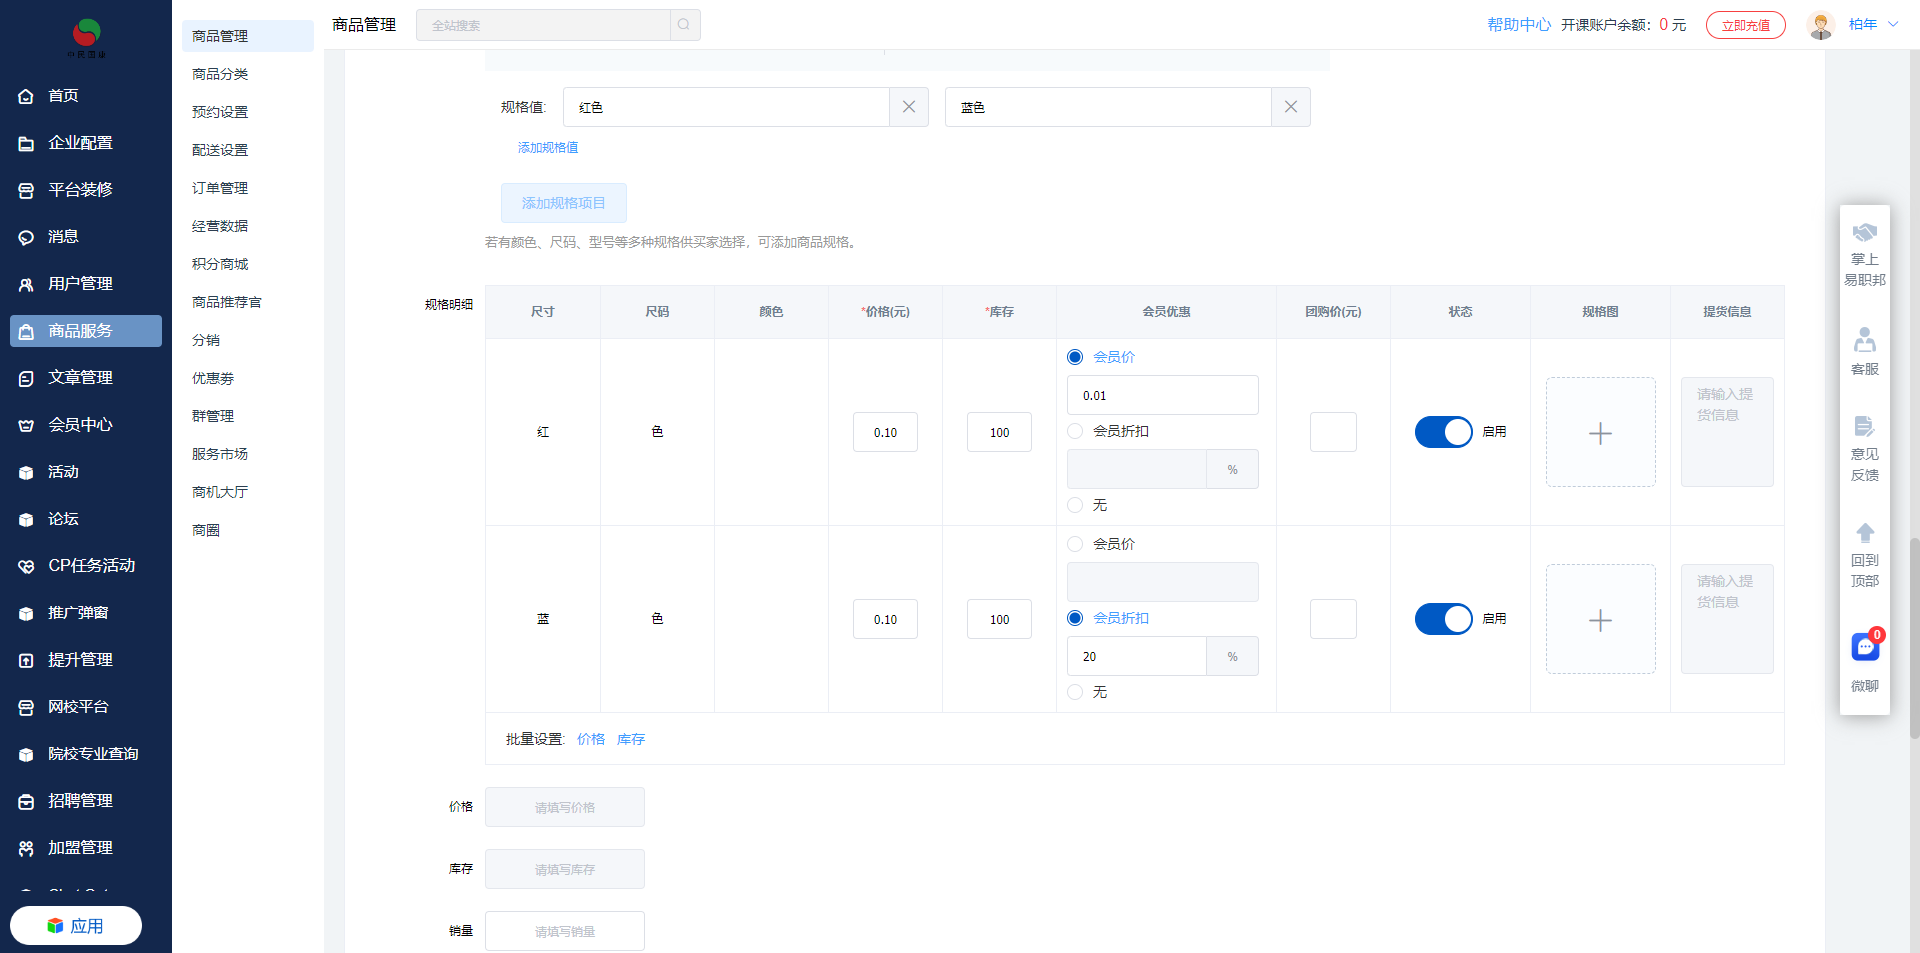Click 回到顶部 arrow icon

coord(1864,533)
